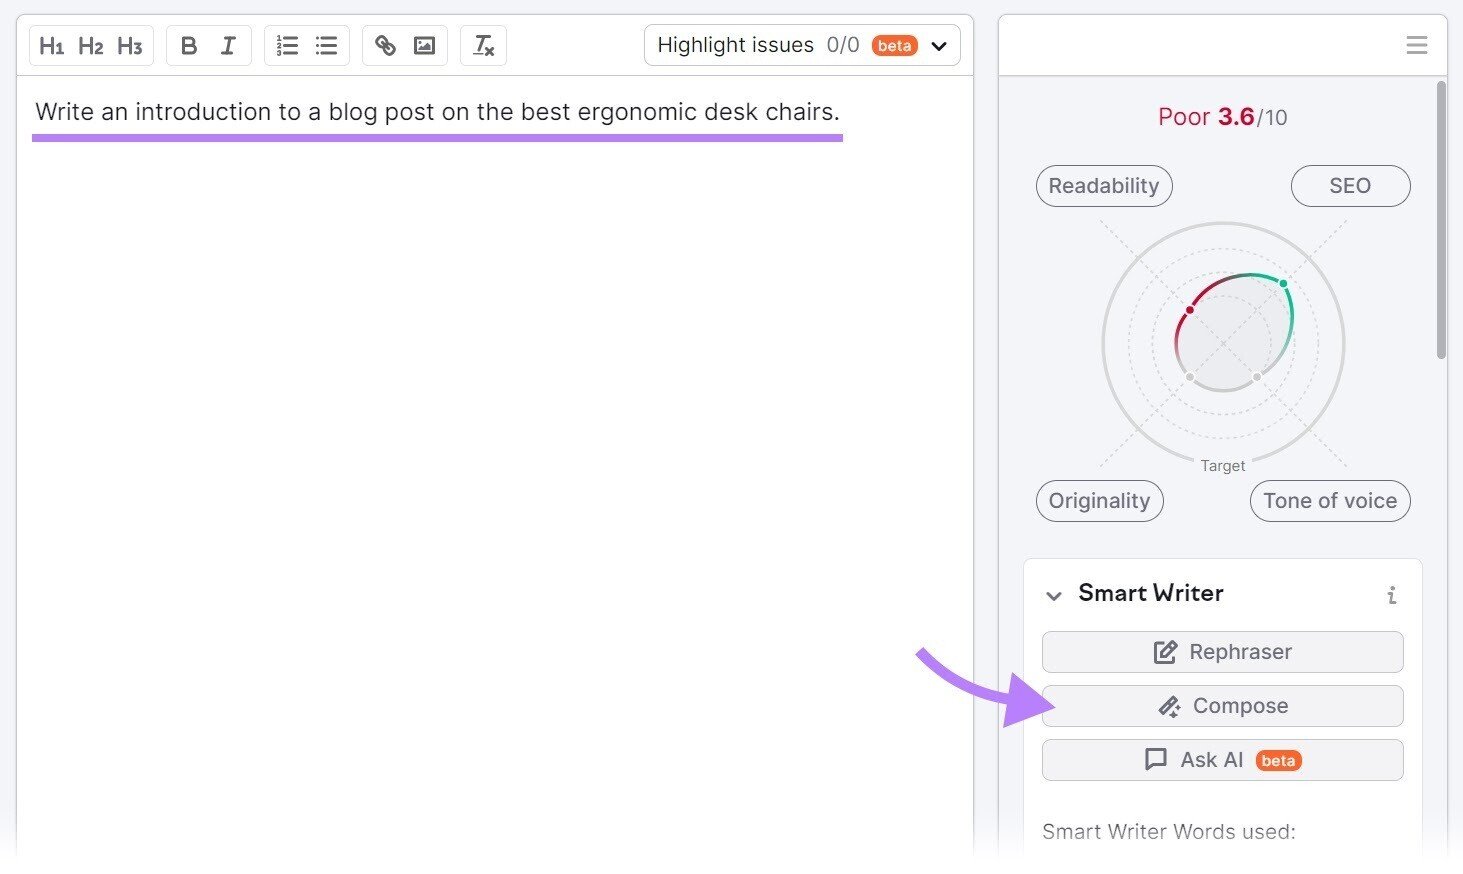This screenshot has width=1463, height=874.
Task: Toggle italic formatting
Action: 227,45
